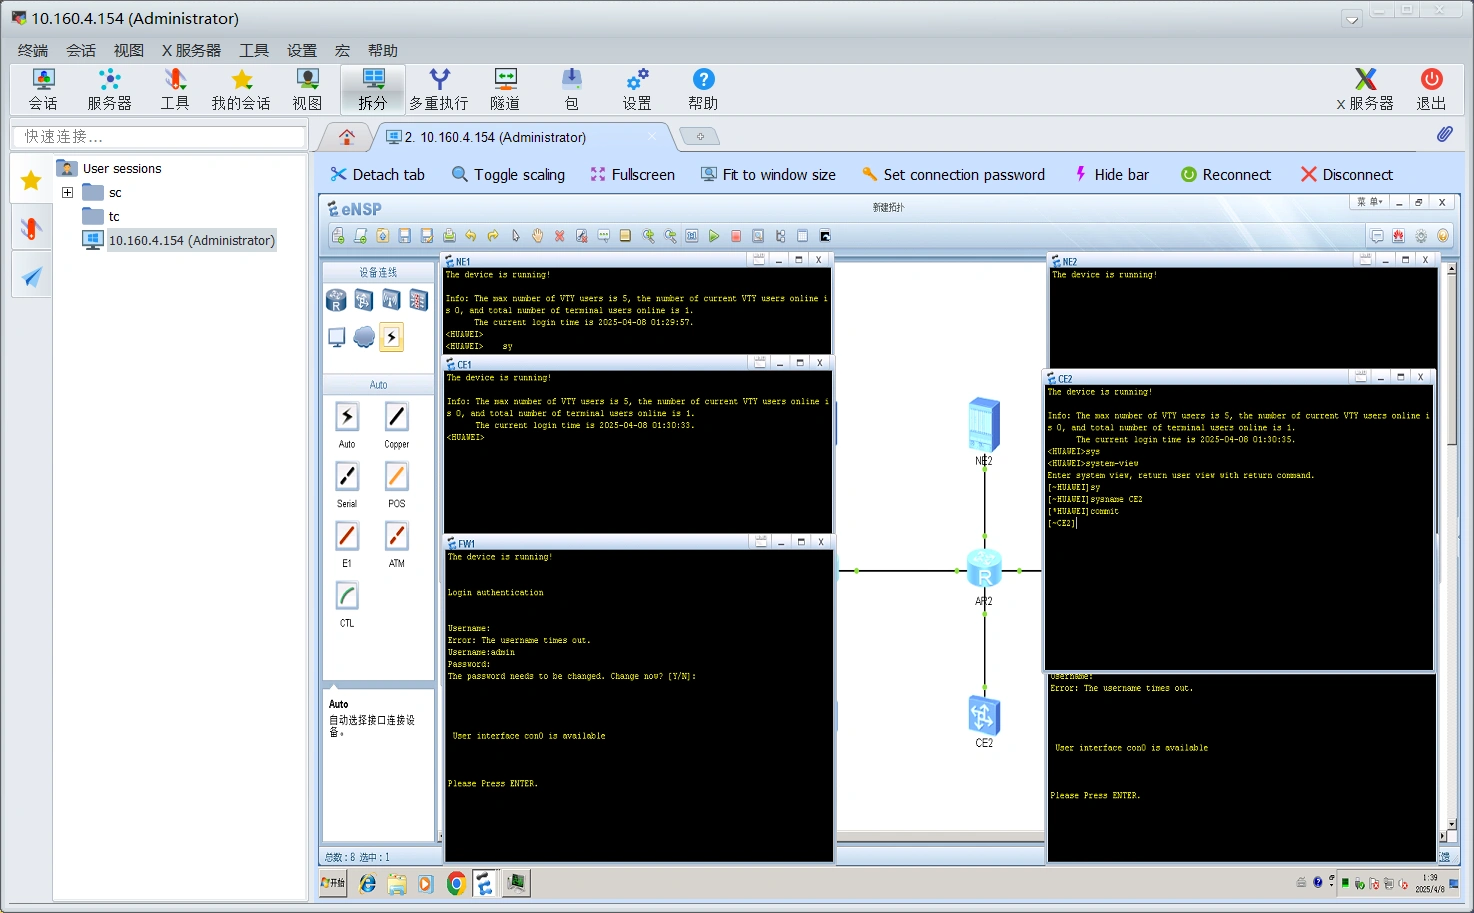This screenshot has width=1474, height=913.
Task: Select the WLAN device category icon
Action: (x=391, y=299)
